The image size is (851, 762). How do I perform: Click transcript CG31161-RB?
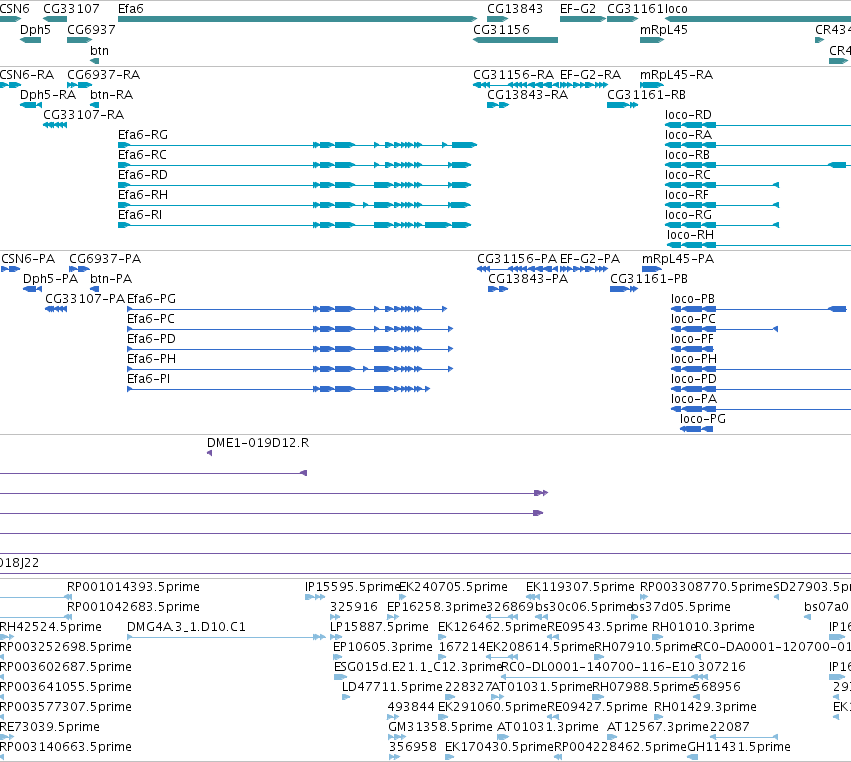click(646, 95)
